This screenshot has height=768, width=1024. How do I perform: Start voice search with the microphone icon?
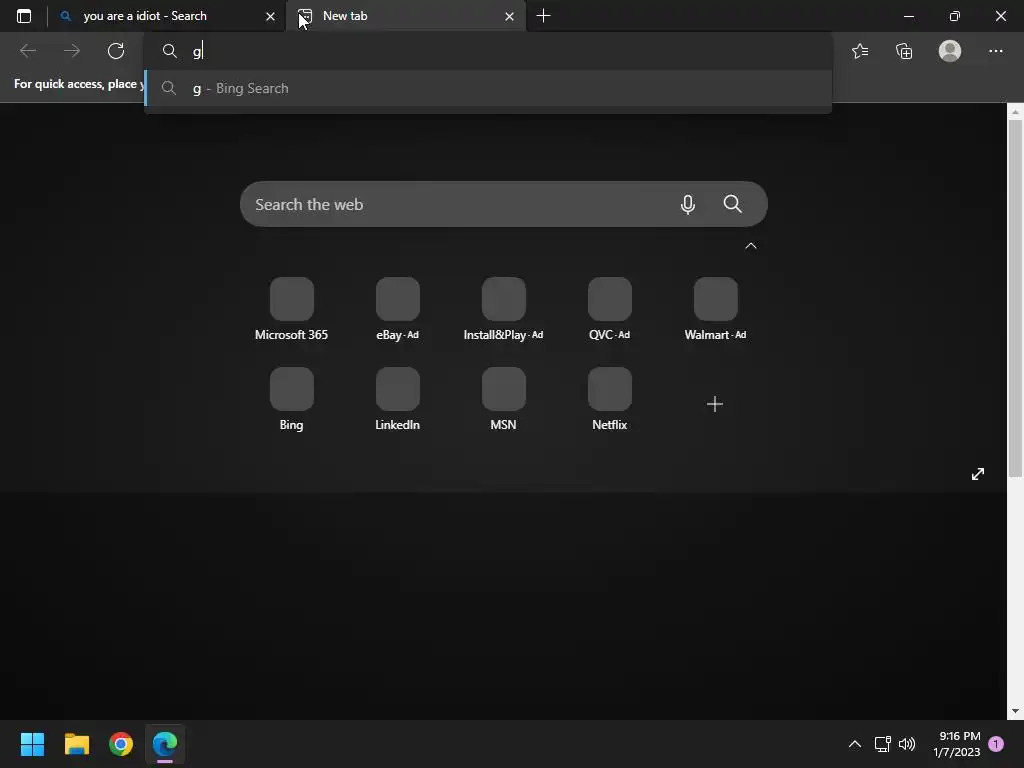[x=688, y=204]
